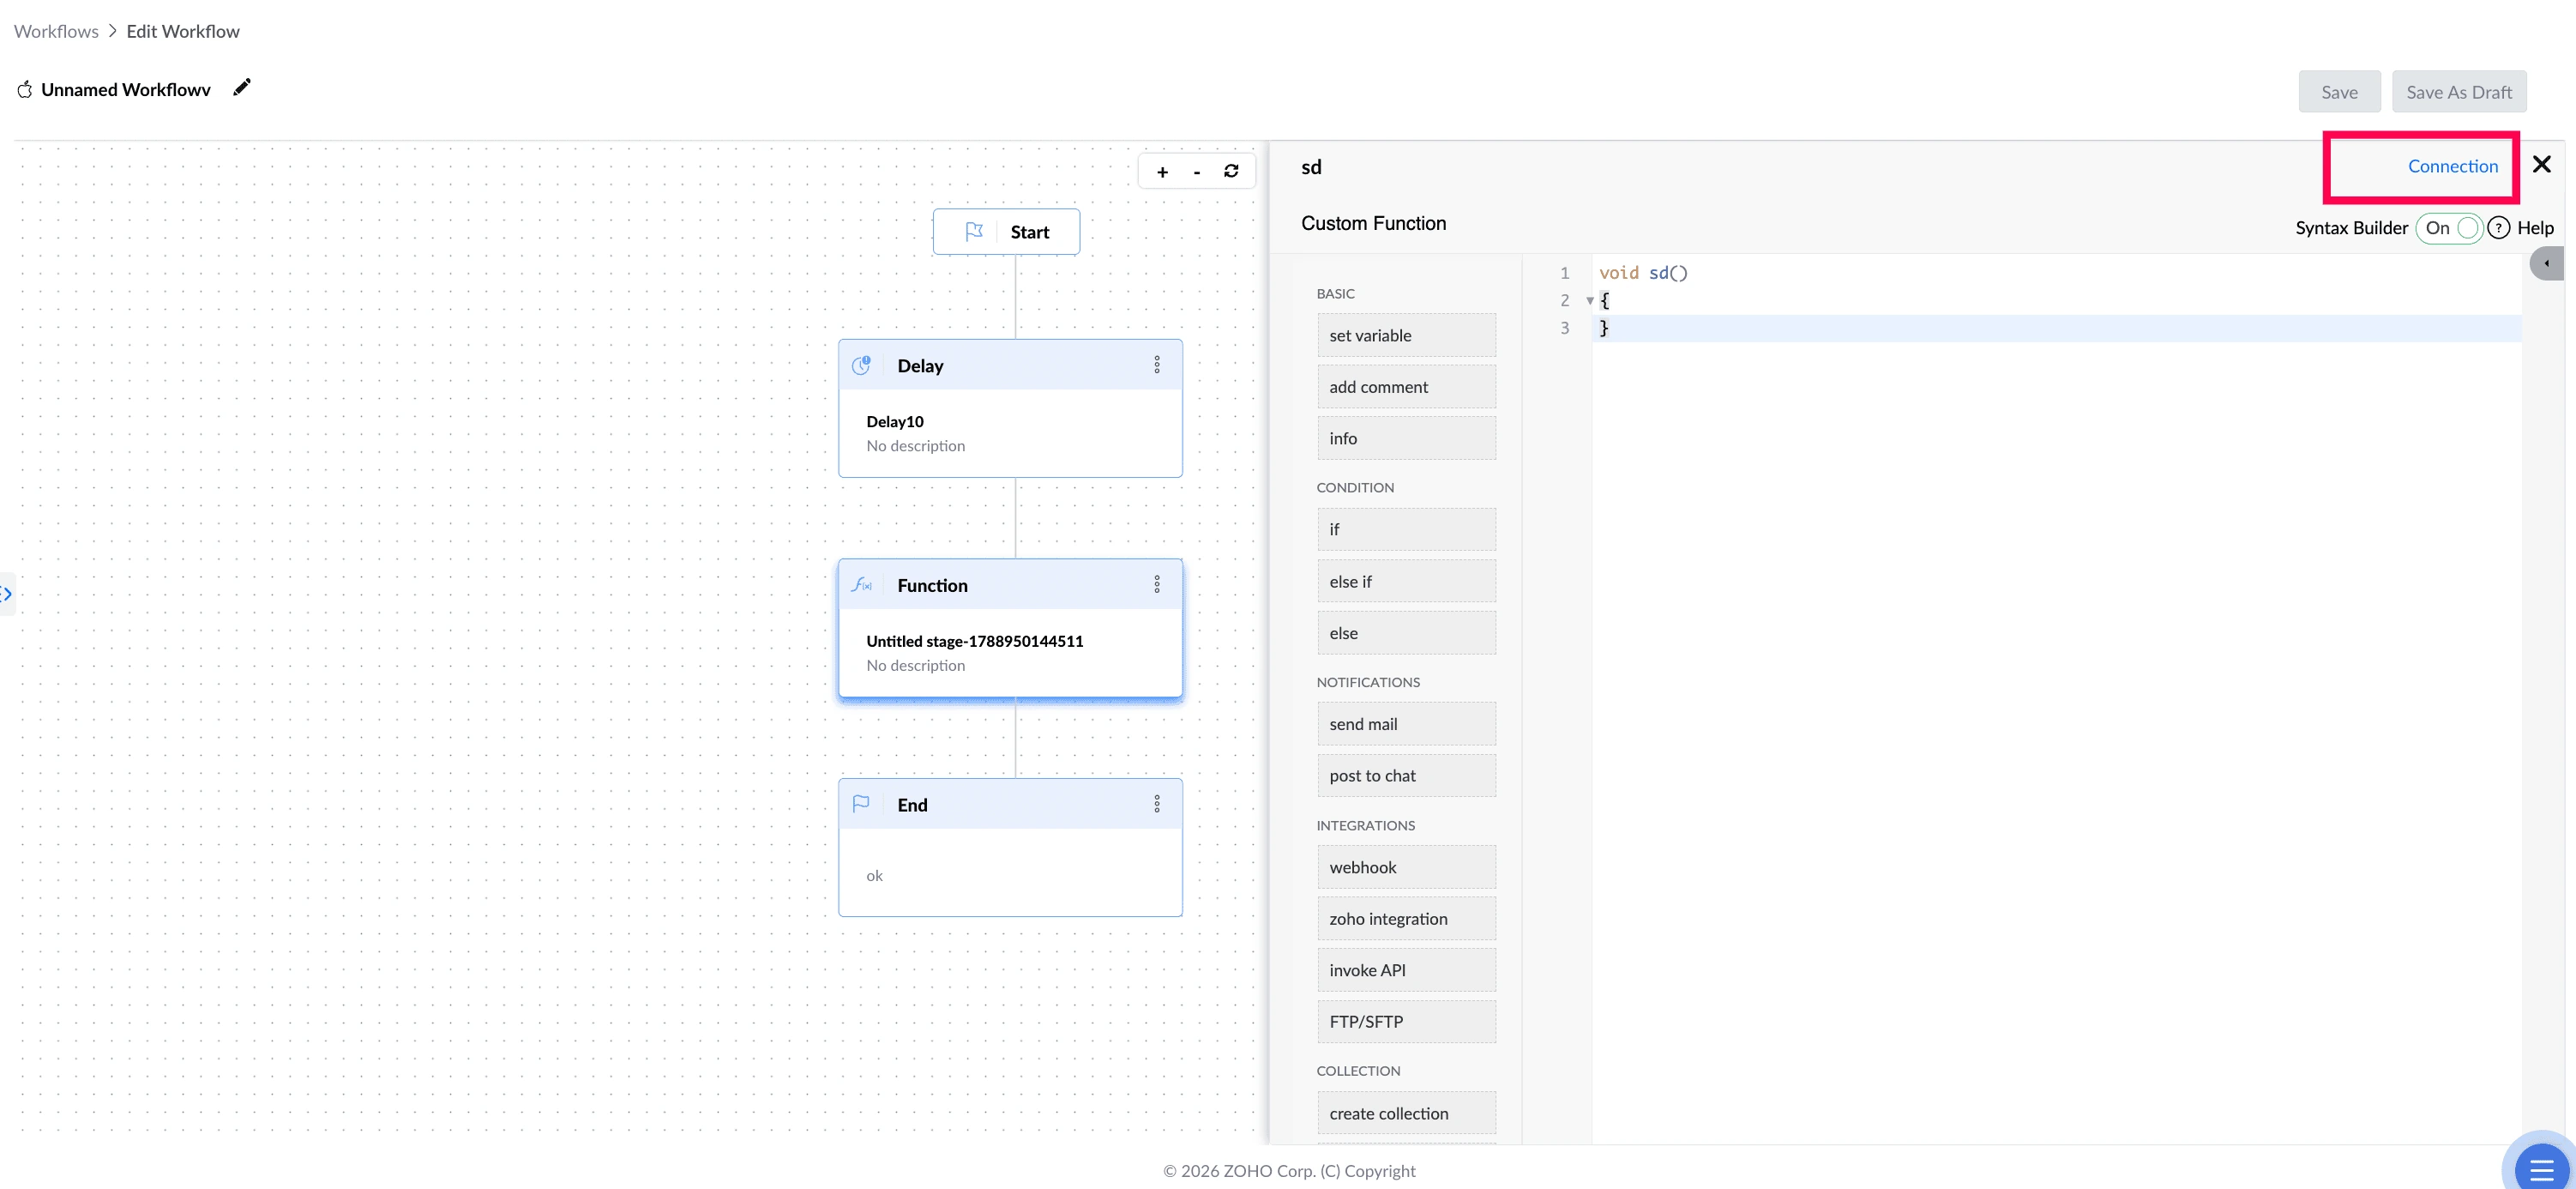The image size is (2576, 1189).
Task: Zoom in the canvas with the plus button
Action: coord(1162,172)
